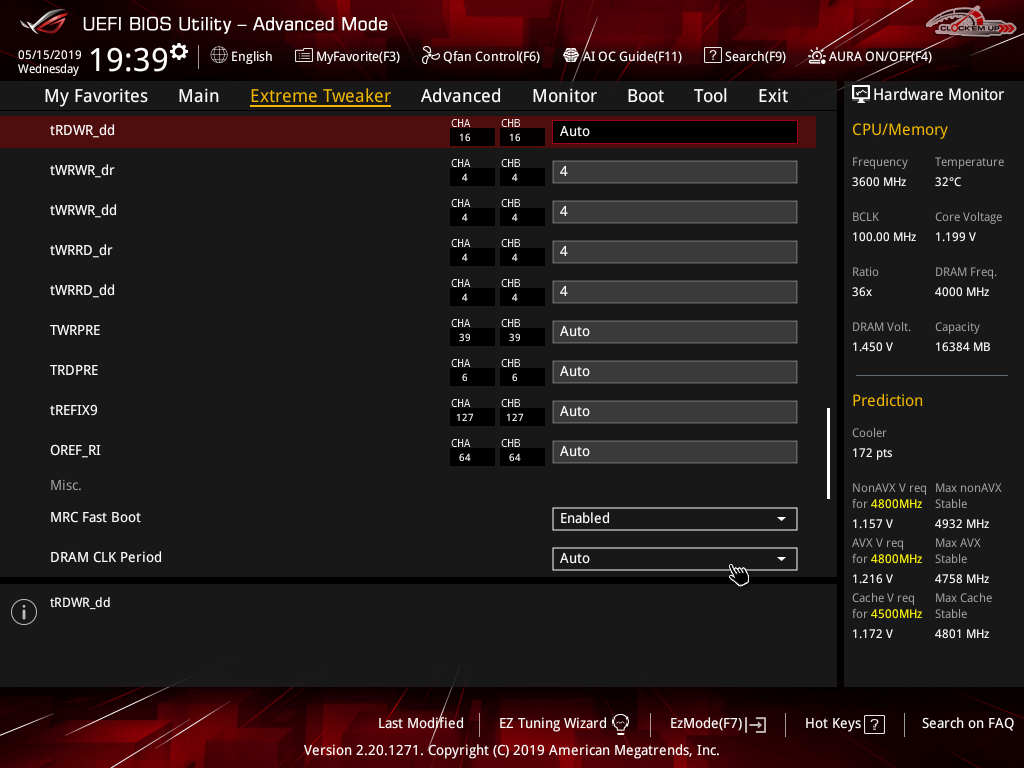The height and width of the screenshot is (768, 1024).
Task: Open Qfan Control fan icon
Action: point(430,56)
